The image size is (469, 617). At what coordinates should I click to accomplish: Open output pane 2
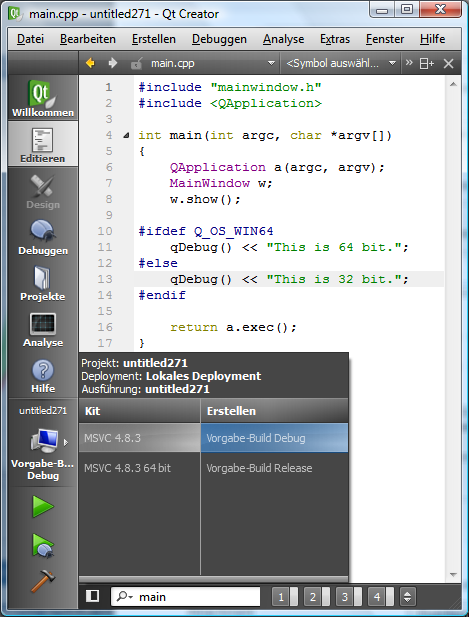[x=317, y=597]
